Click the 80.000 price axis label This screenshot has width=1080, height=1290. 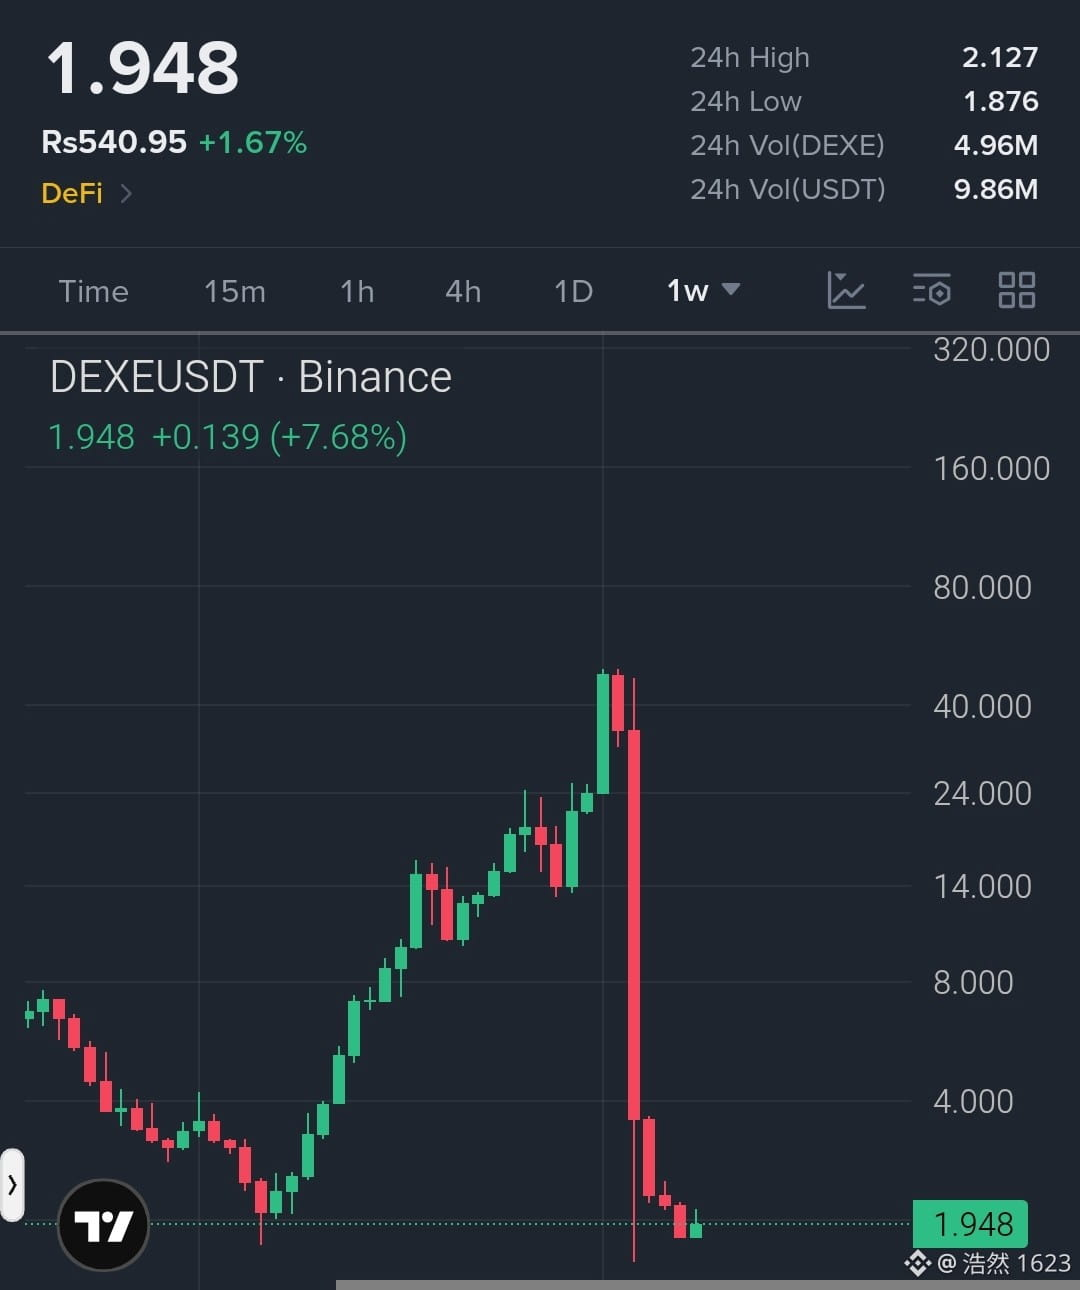982,588
